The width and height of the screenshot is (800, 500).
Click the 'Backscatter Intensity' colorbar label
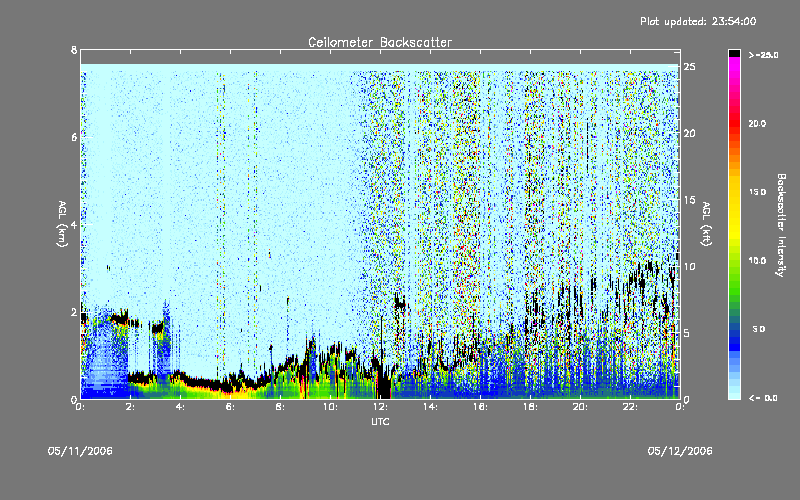[x=781, y=225]
